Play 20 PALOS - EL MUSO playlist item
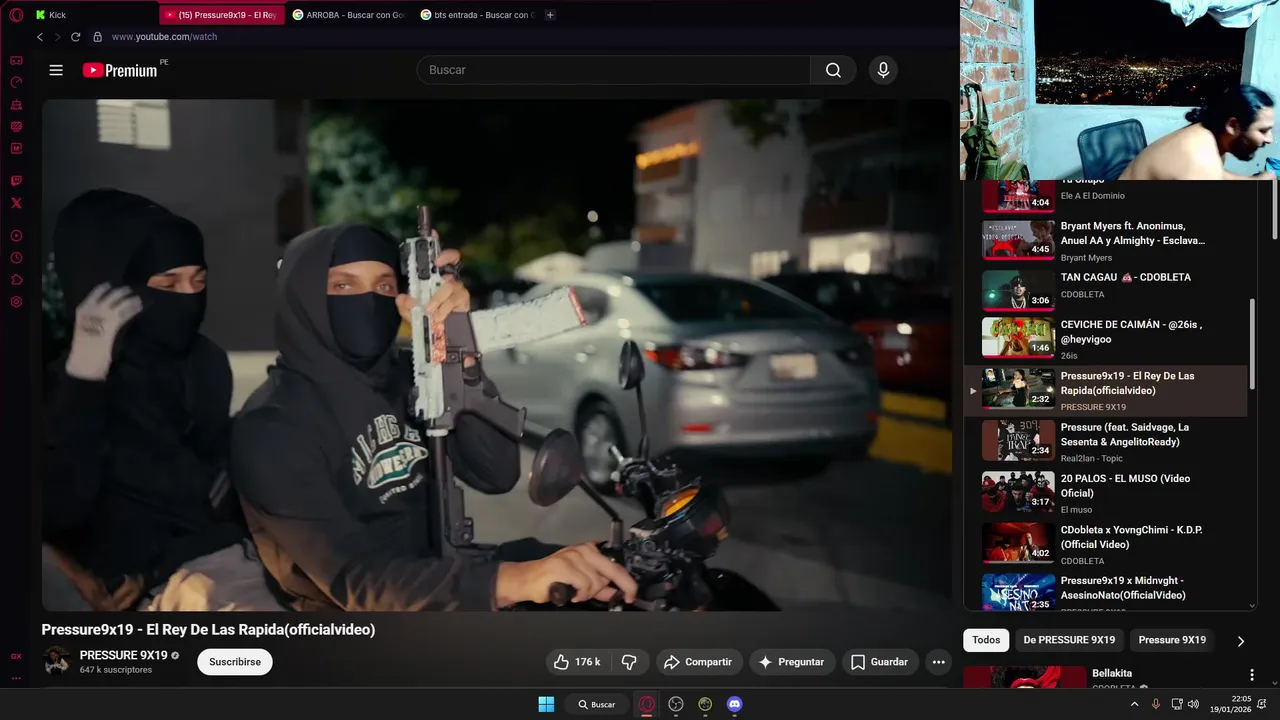The width and height of the screenshot is (1280, 720). click(x=1106, y=492)
